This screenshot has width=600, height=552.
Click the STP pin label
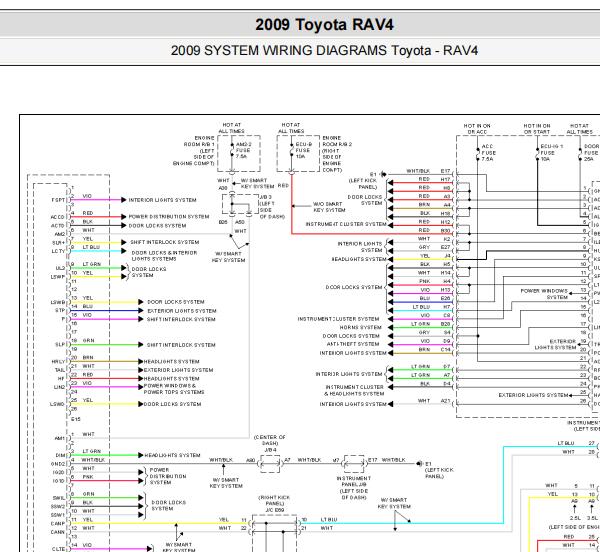60,311
